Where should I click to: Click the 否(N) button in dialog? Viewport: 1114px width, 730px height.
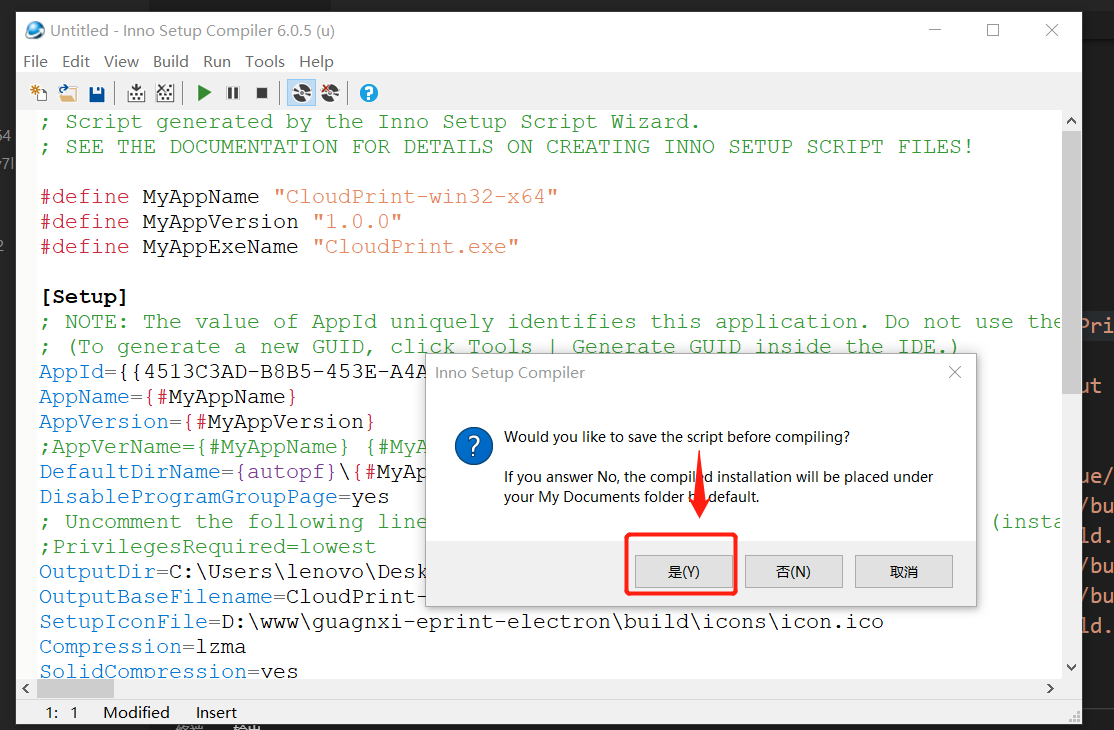794,572
